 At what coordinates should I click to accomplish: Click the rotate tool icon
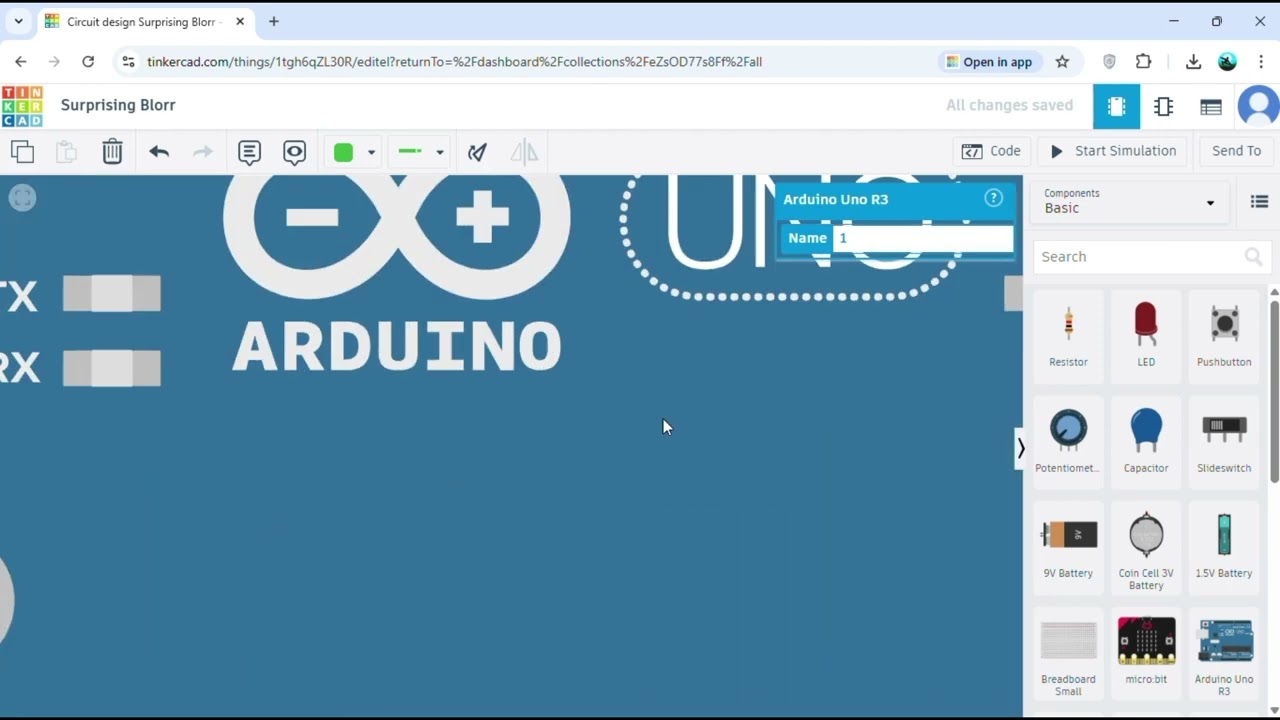click(x=477, y=152)
